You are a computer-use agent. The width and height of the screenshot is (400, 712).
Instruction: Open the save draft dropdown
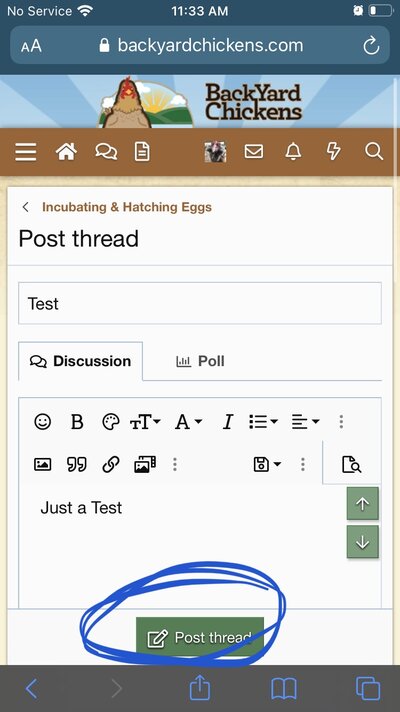267,464
